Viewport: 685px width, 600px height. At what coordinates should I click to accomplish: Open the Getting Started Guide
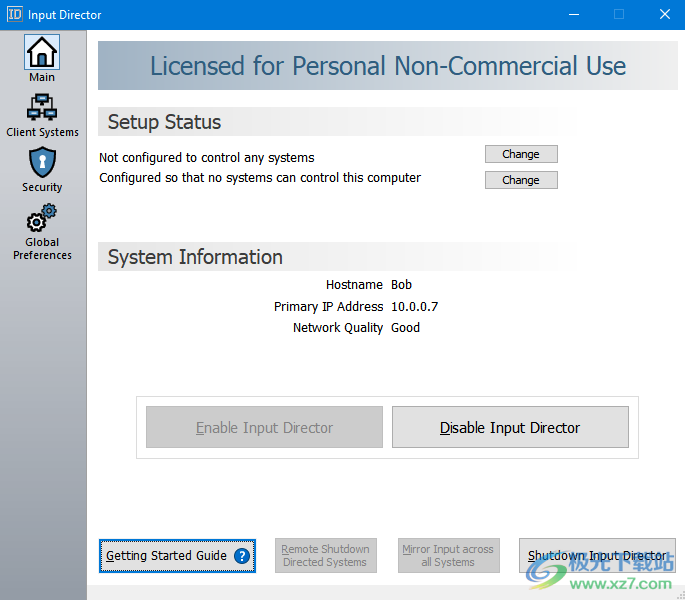tap(177, 556)
